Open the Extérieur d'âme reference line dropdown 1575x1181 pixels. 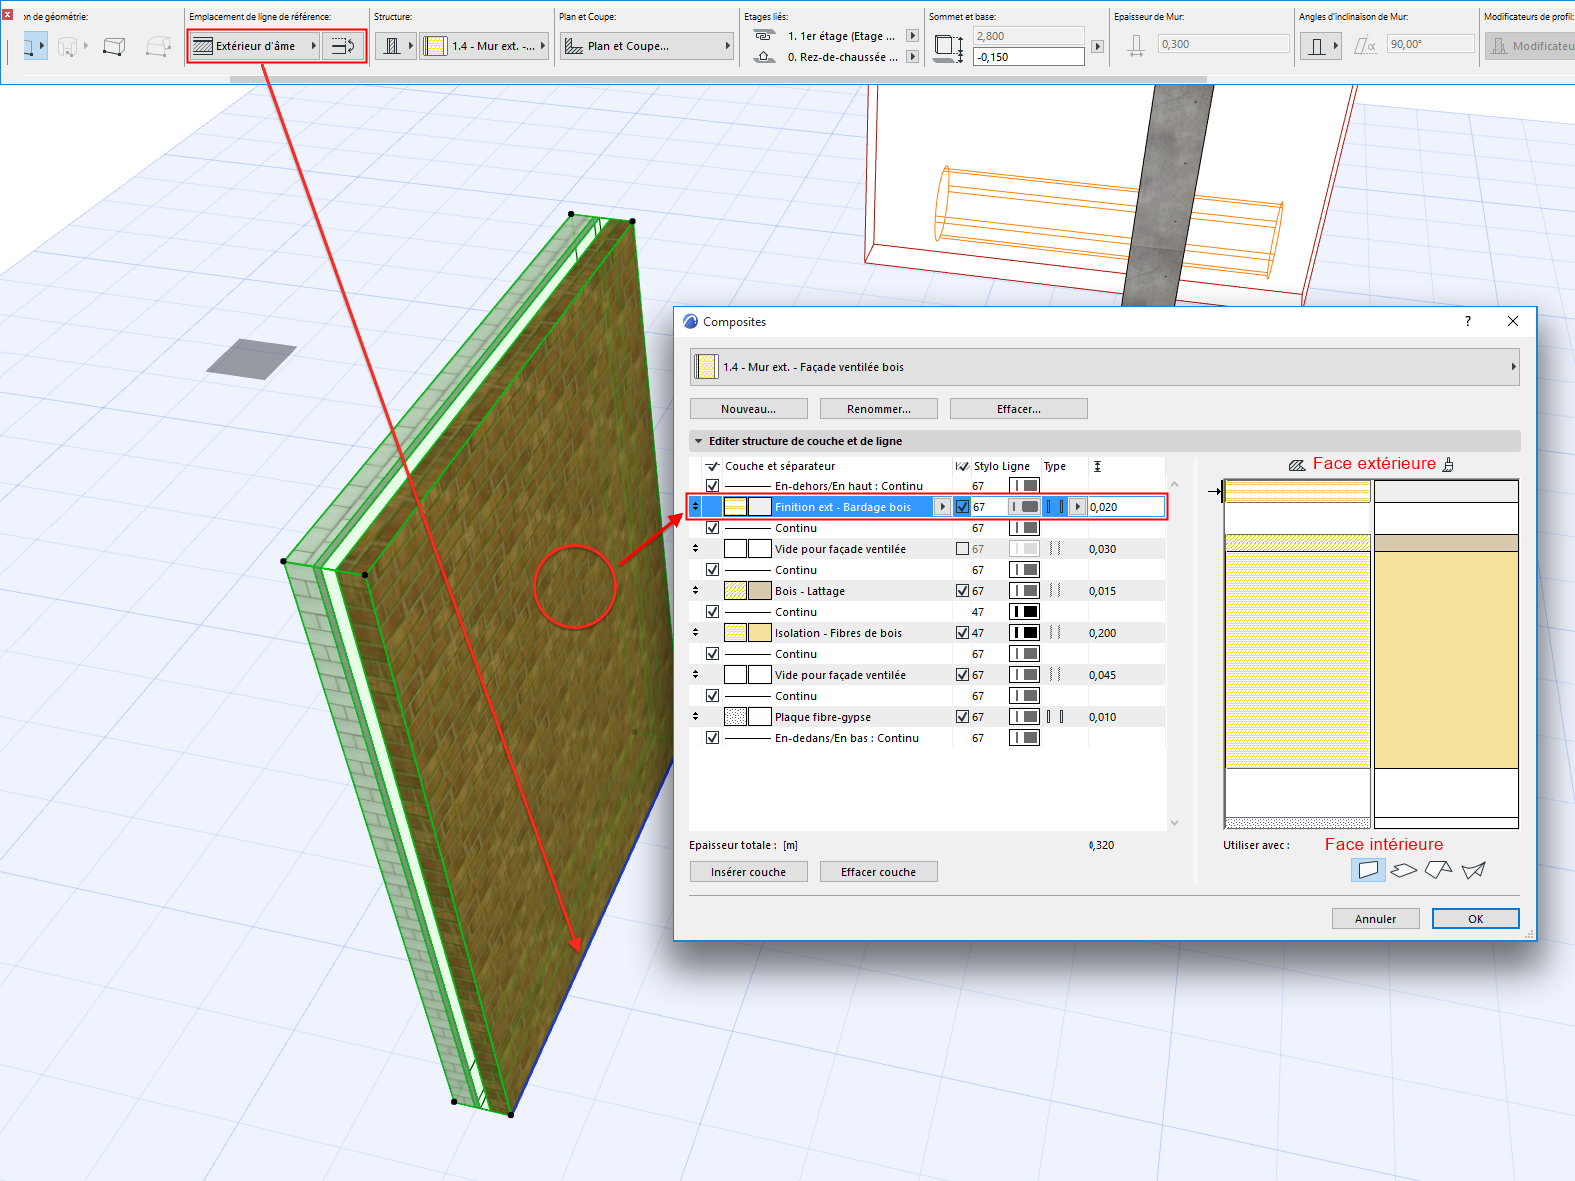(255, 46)
